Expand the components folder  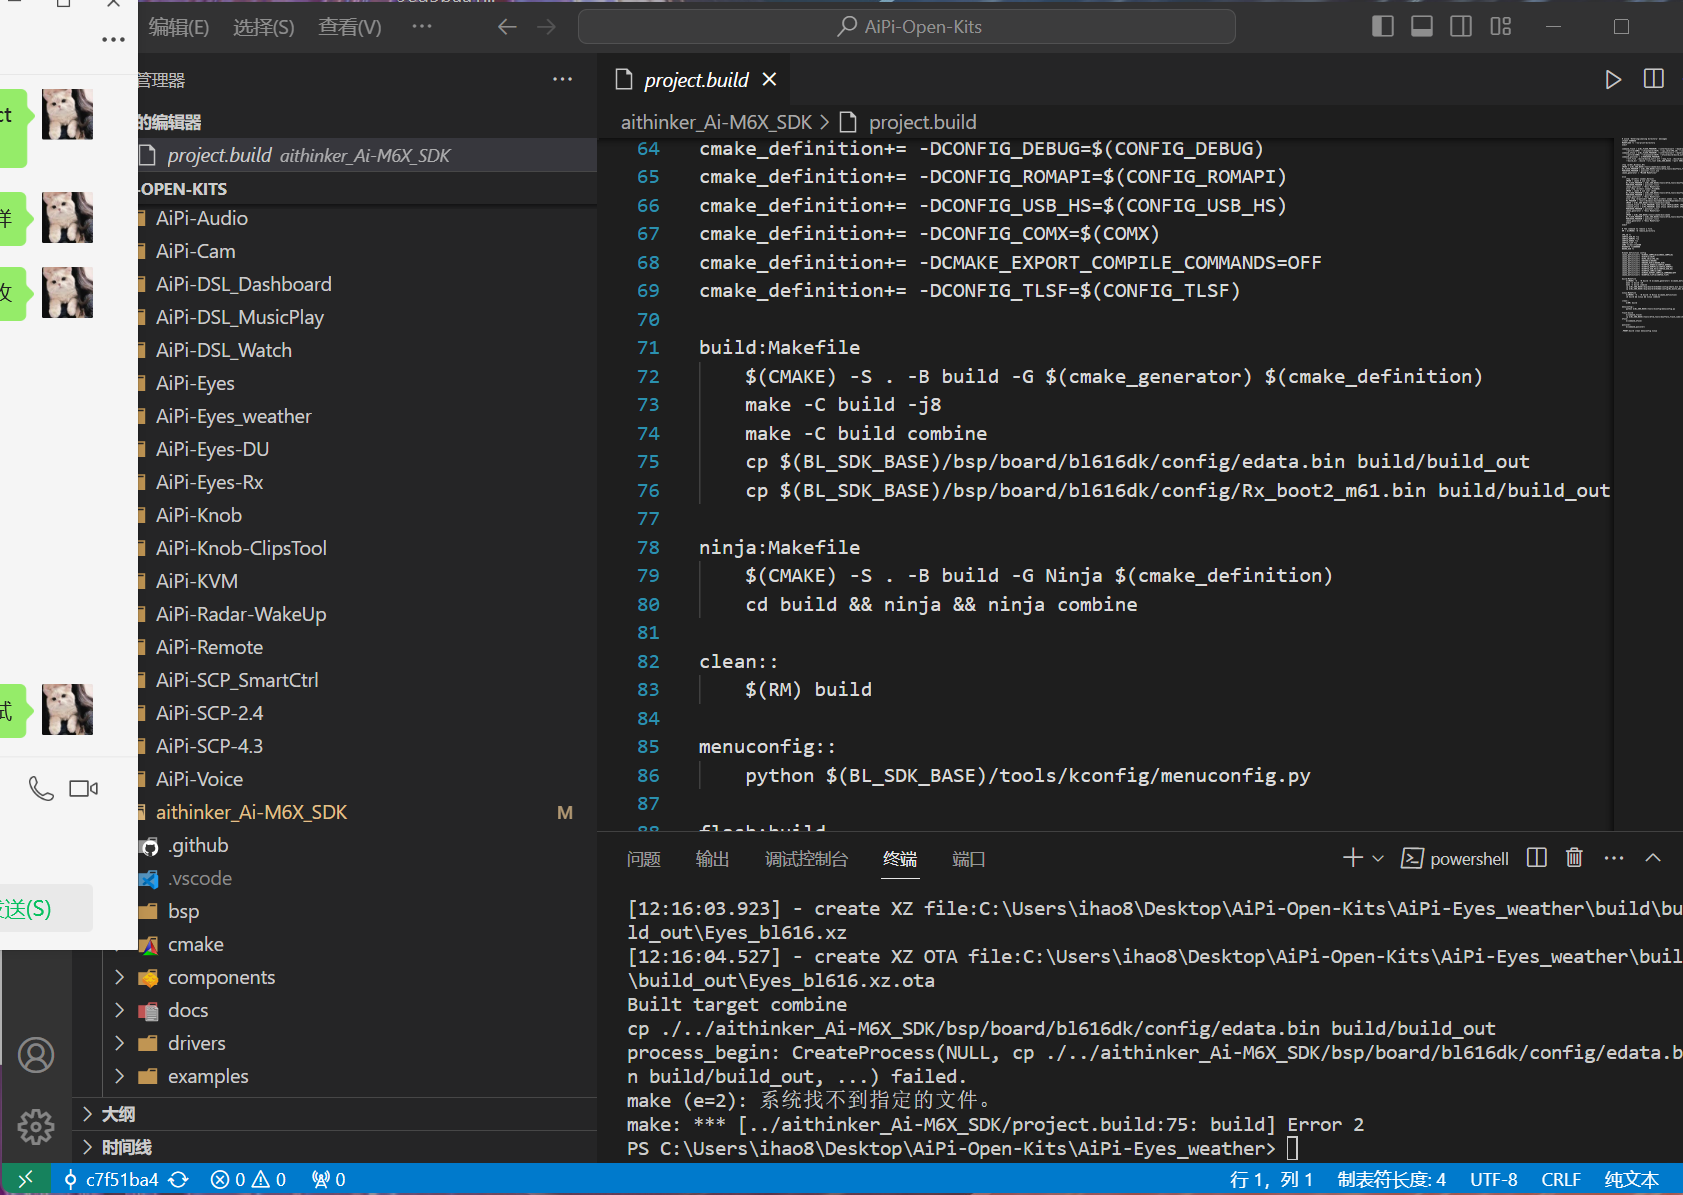[x=120, y=977]
